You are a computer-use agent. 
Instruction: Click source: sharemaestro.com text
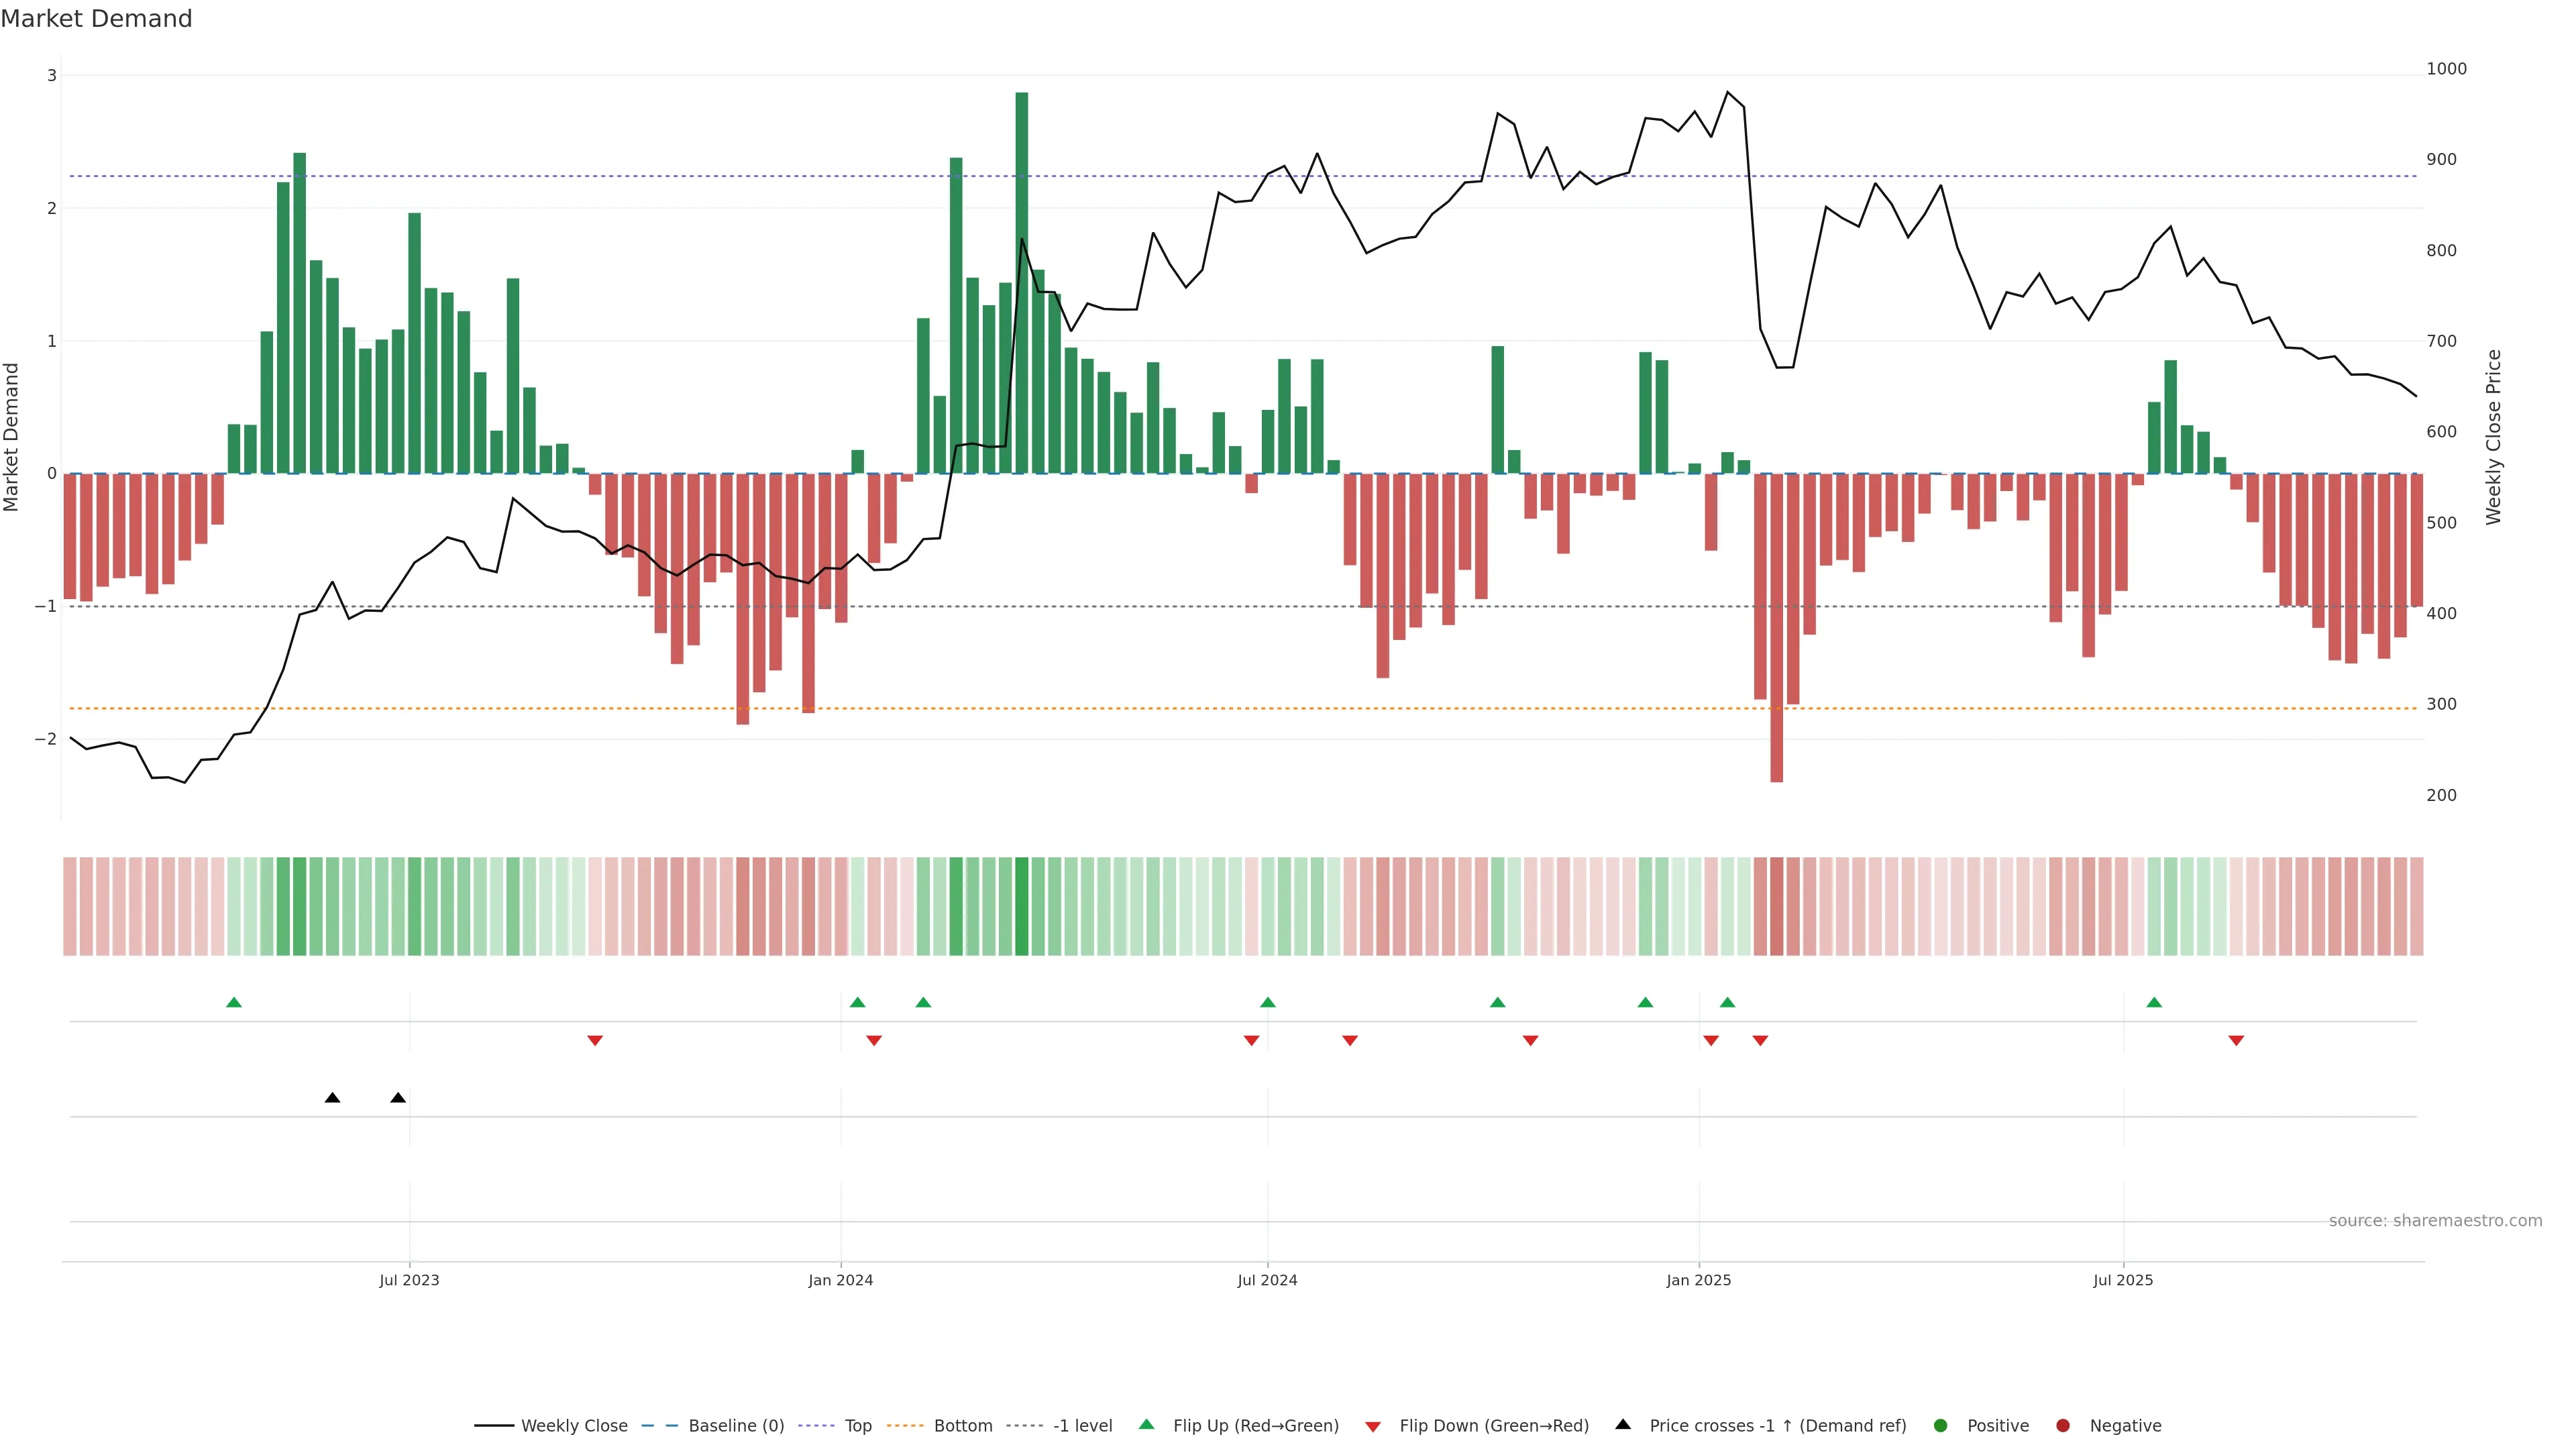tap(2435, 1220)
